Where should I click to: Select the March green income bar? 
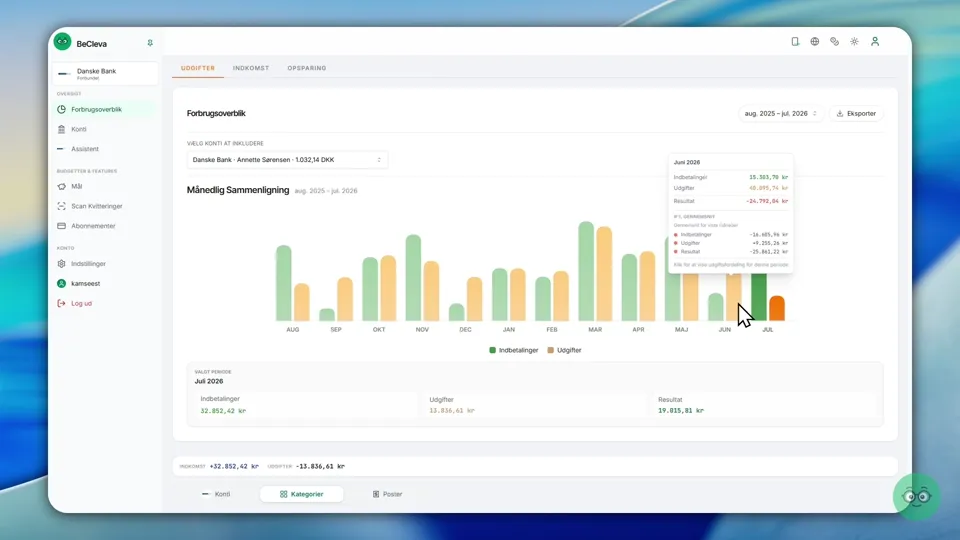586,271
